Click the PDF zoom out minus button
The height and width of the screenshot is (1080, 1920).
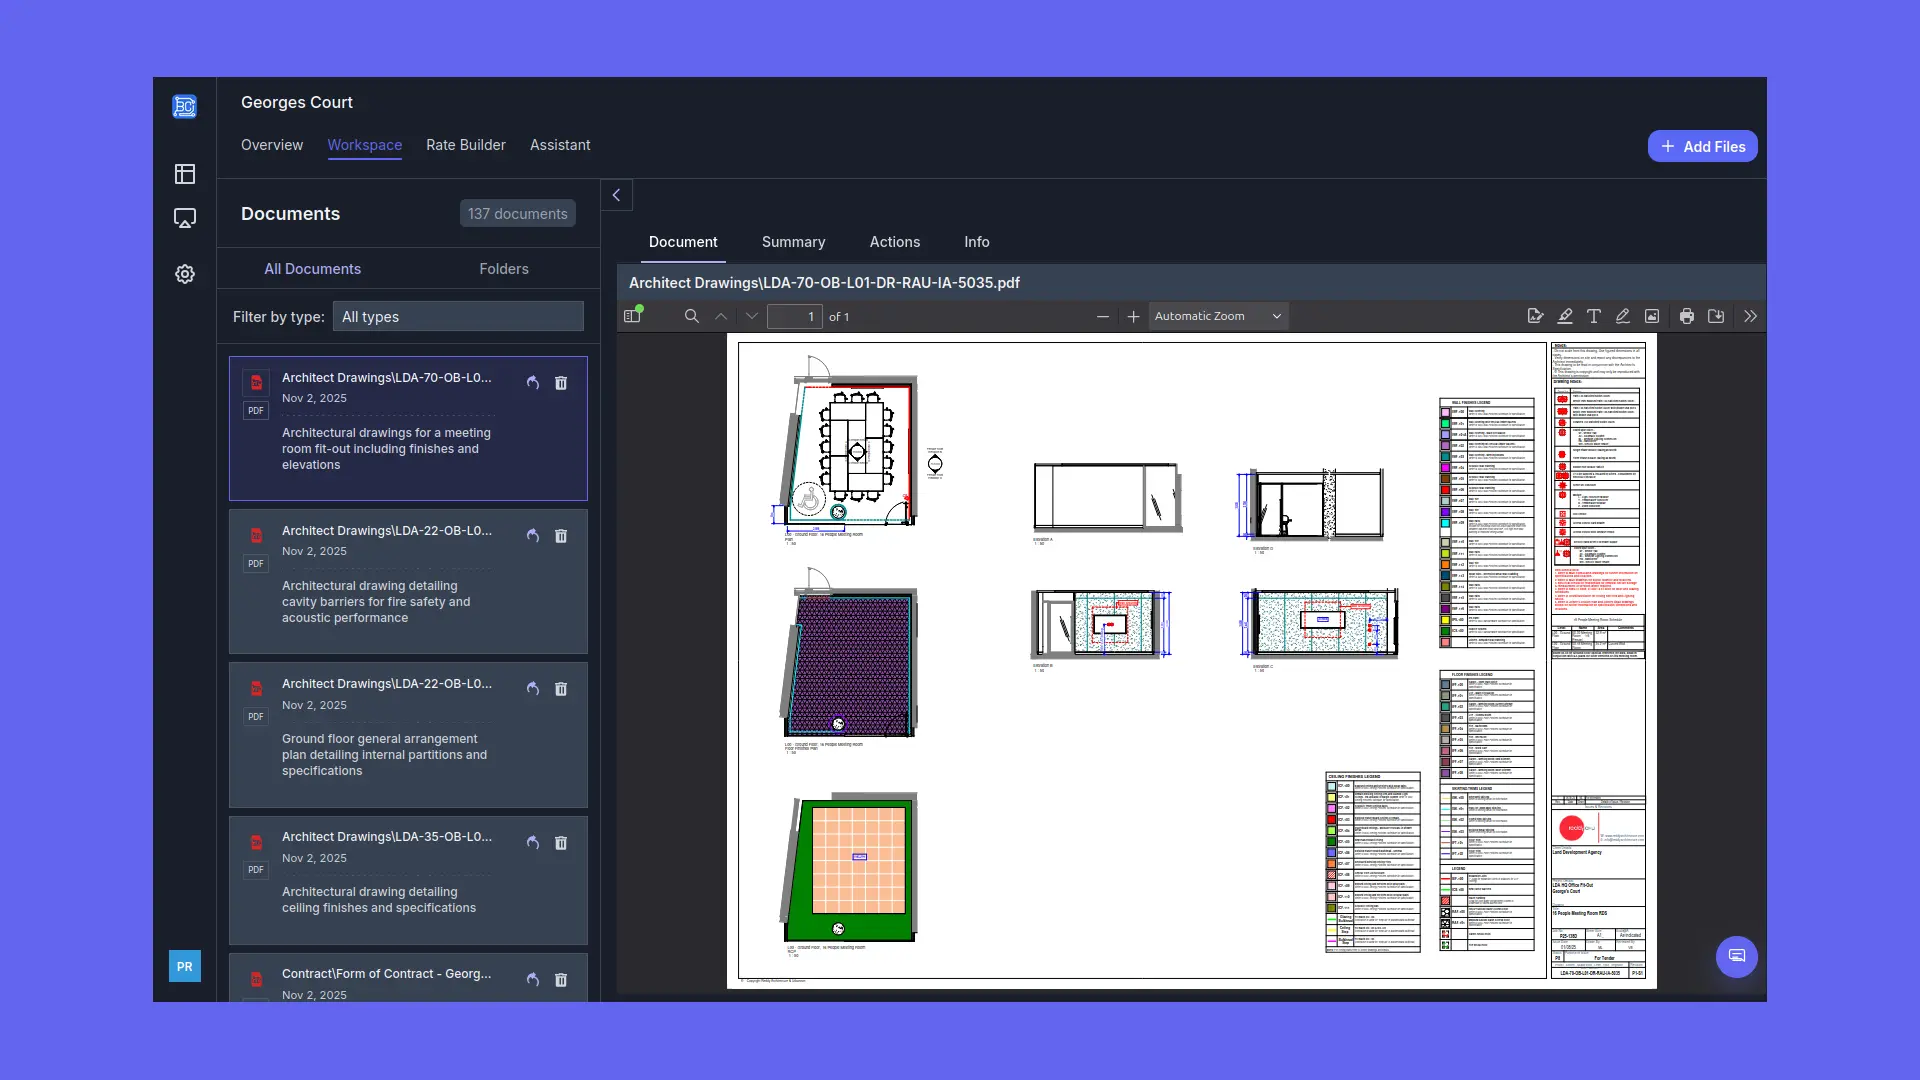[x=1102, y=316]
